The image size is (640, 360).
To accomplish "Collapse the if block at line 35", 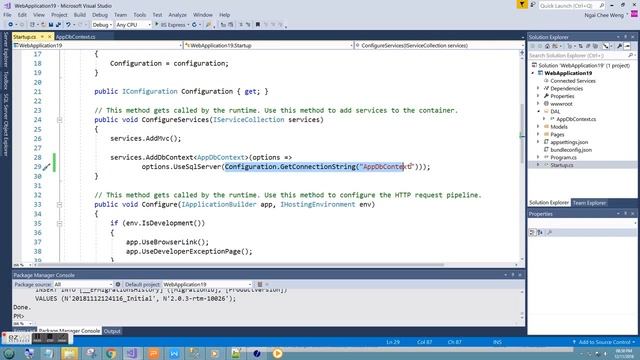I will click(60, 223).
